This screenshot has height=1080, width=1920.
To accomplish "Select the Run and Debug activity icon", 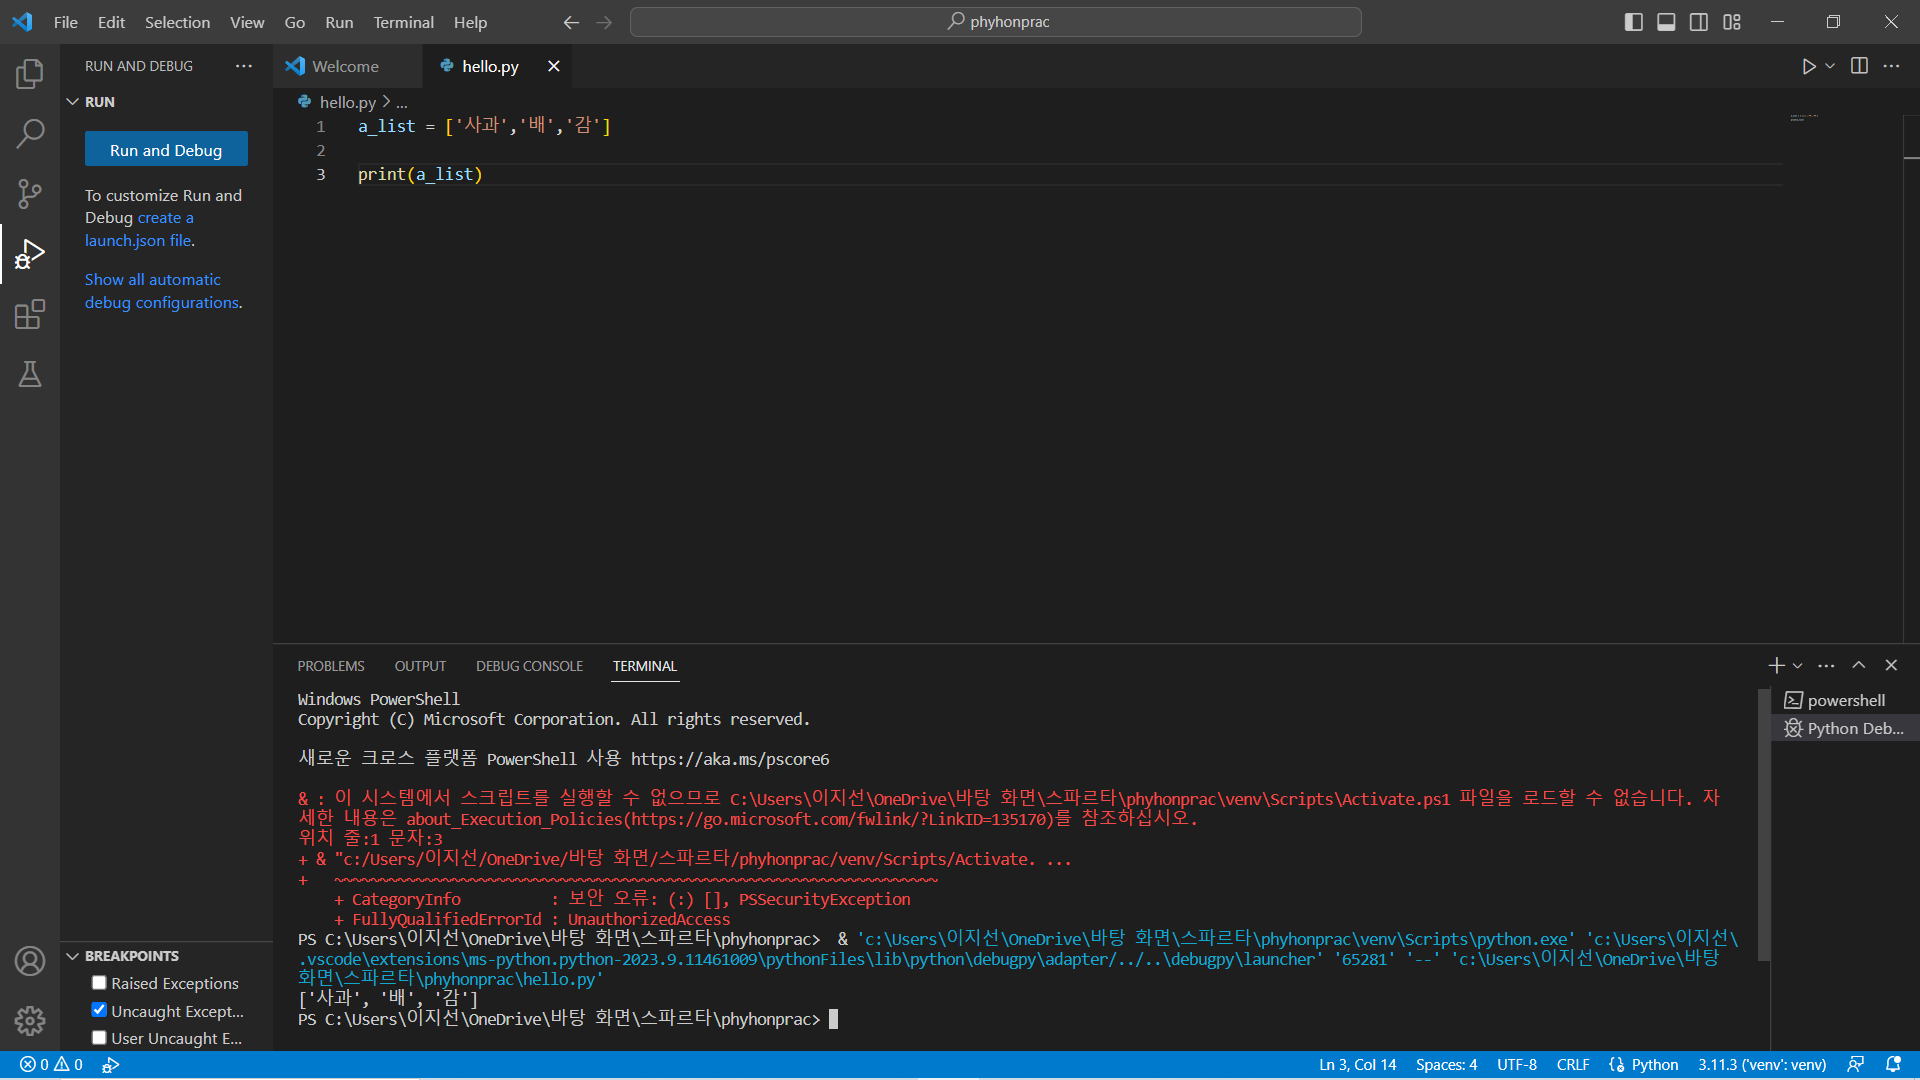I will (30, 254).
